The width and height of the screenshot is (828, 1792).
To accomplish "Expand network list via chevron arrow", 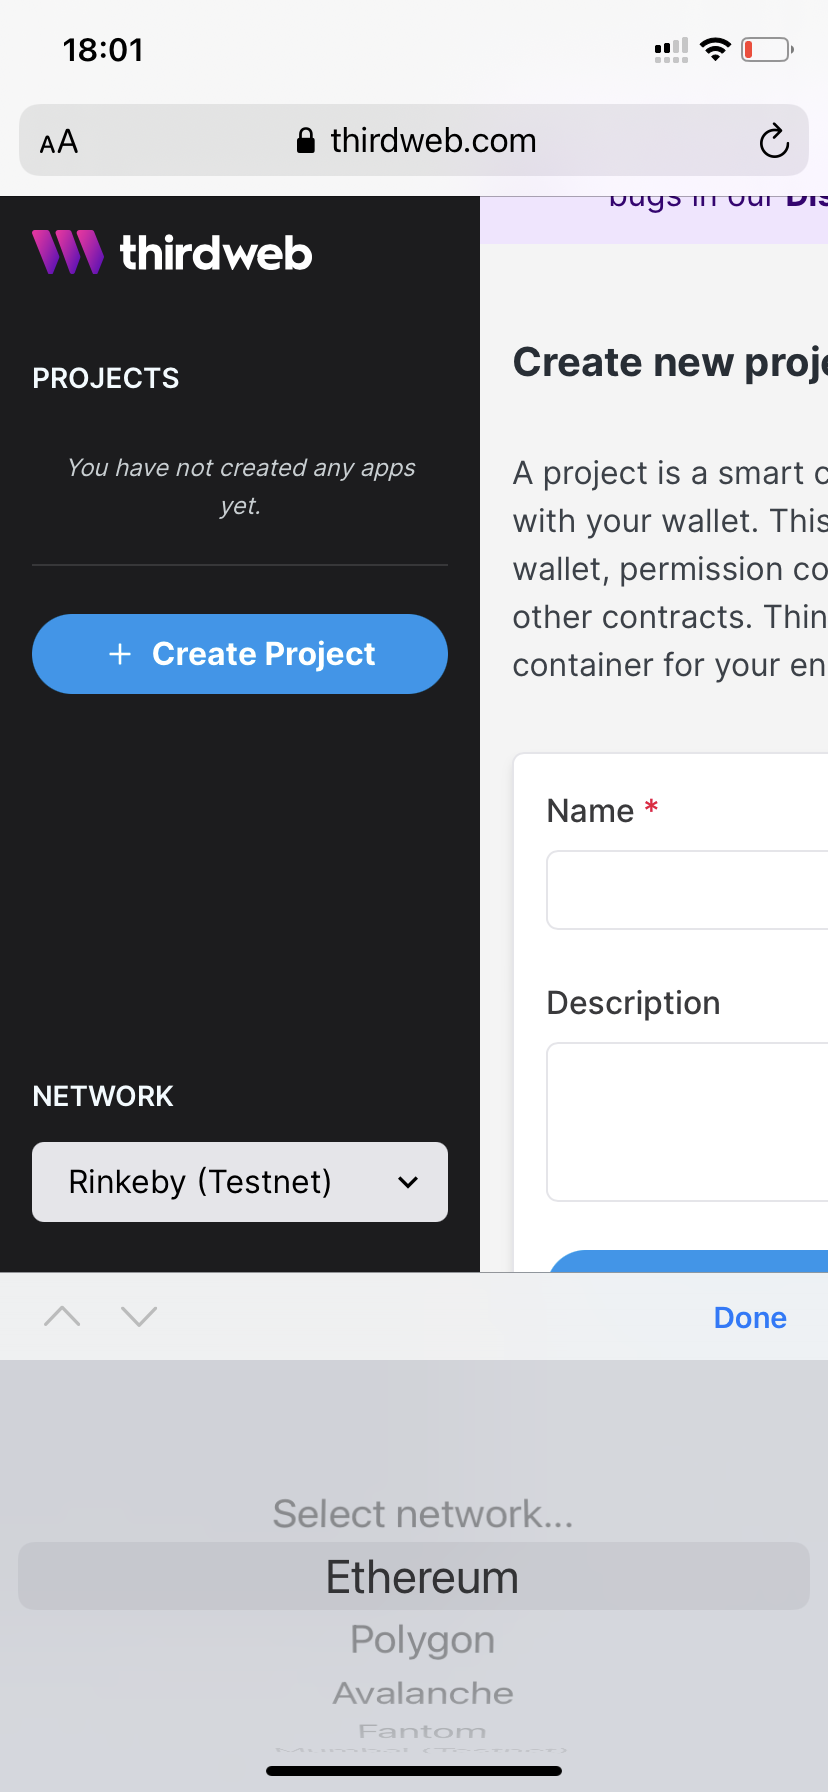I will click(408, 1182).
